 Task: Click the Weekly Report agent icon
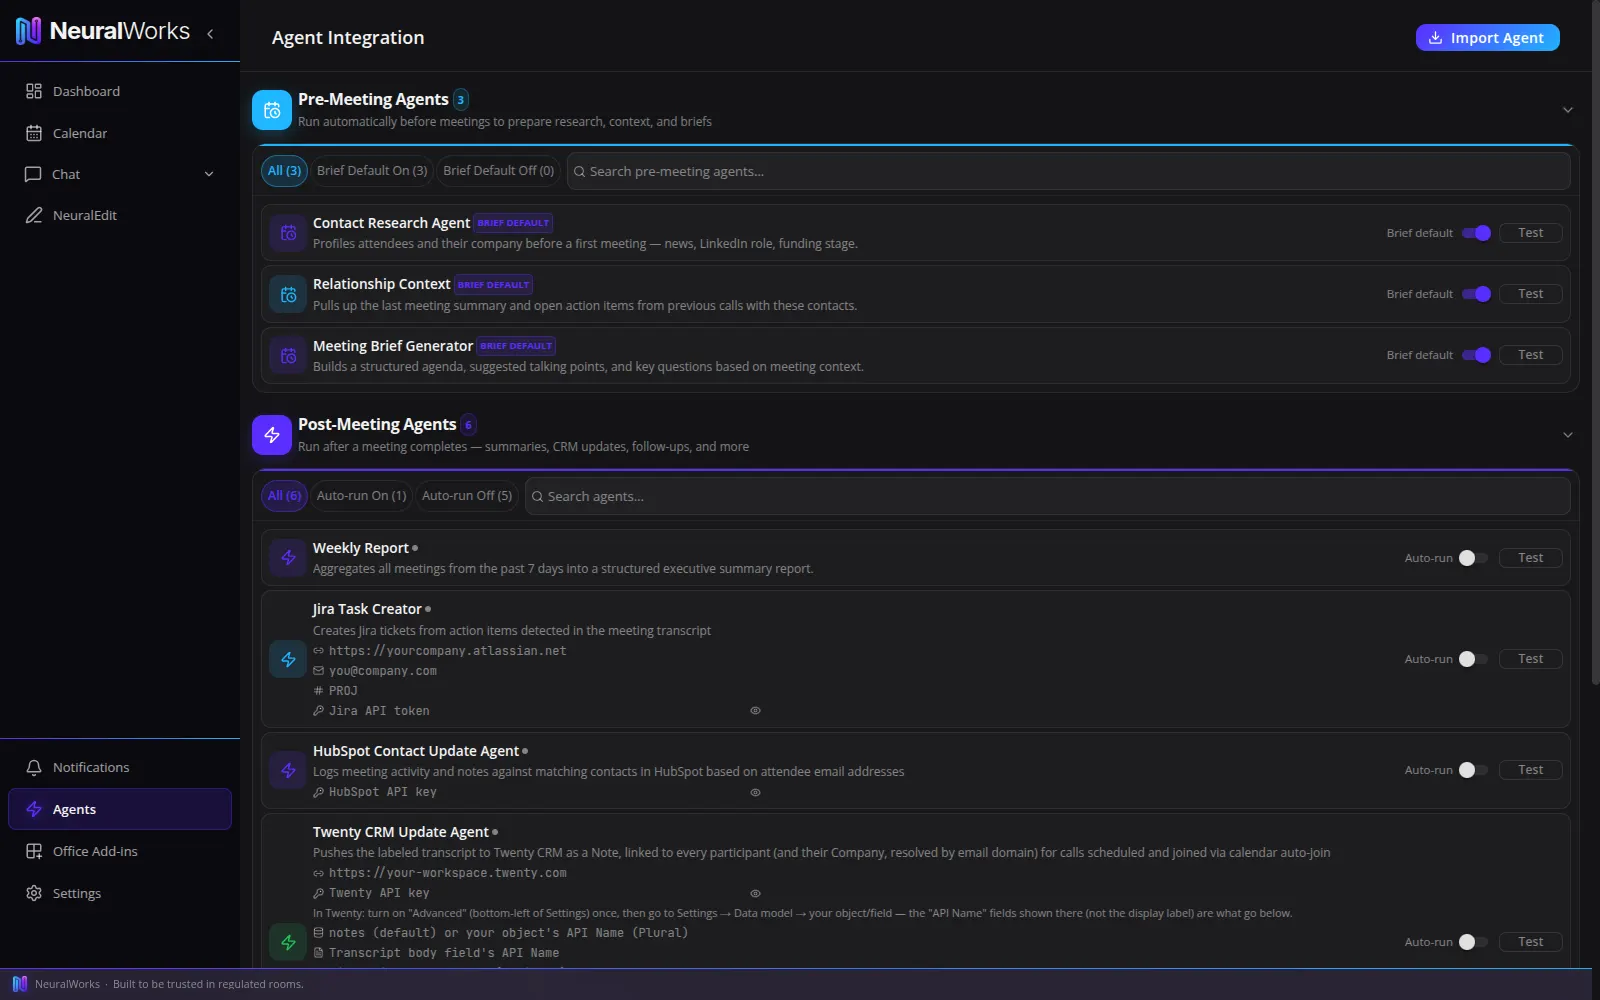(x=288, y=558)
